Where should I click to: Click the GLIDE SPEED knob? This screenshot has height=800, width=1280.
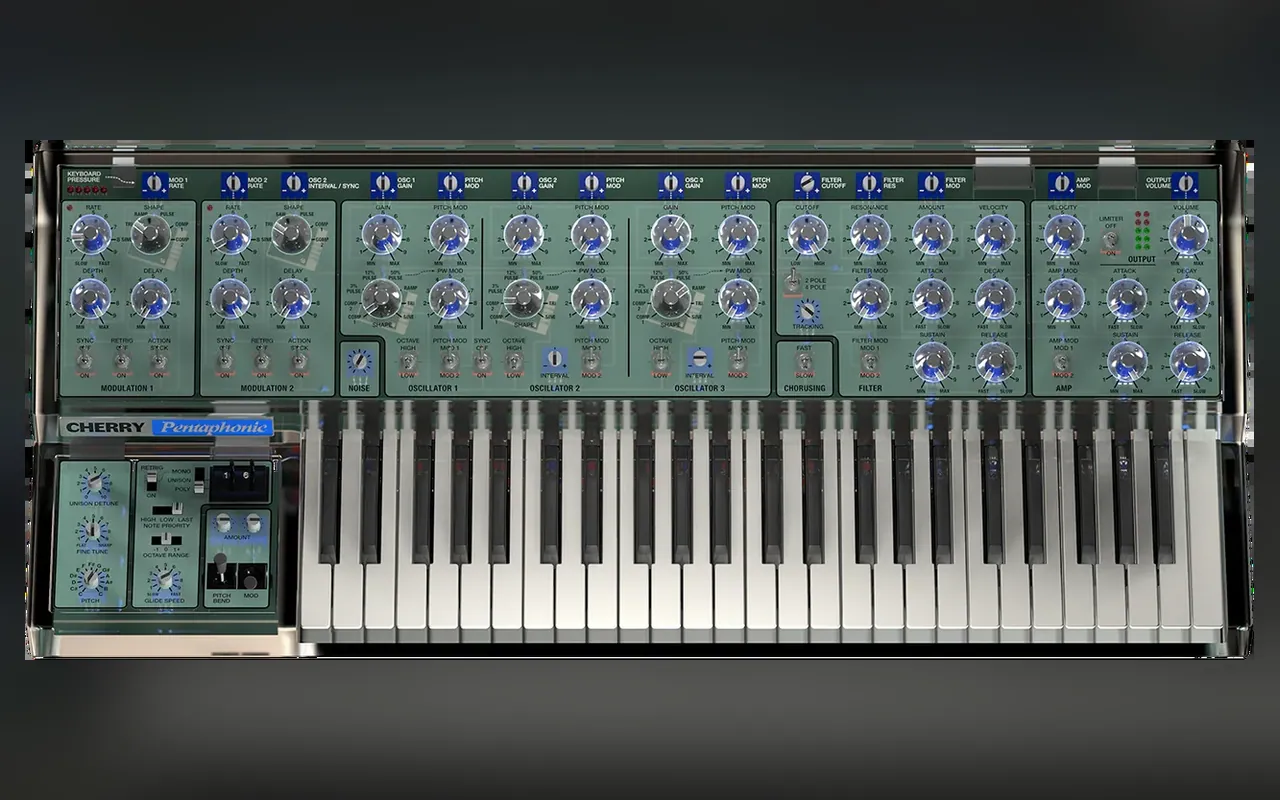(165, 578)
